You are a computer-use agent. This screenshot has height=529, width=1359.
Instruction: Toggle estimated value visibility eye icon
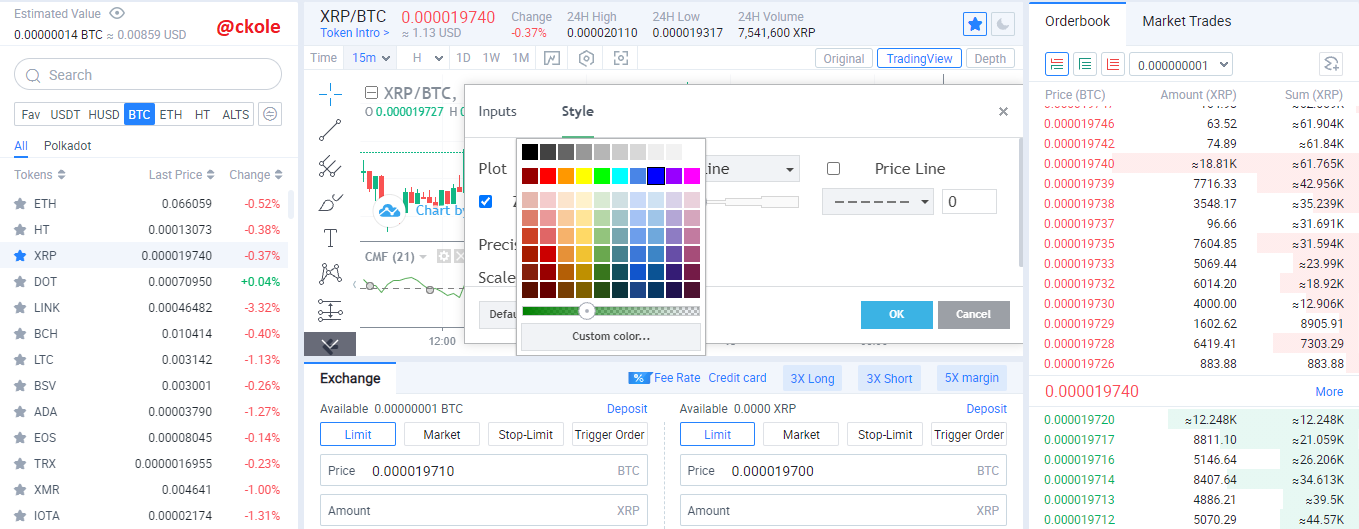117,13
